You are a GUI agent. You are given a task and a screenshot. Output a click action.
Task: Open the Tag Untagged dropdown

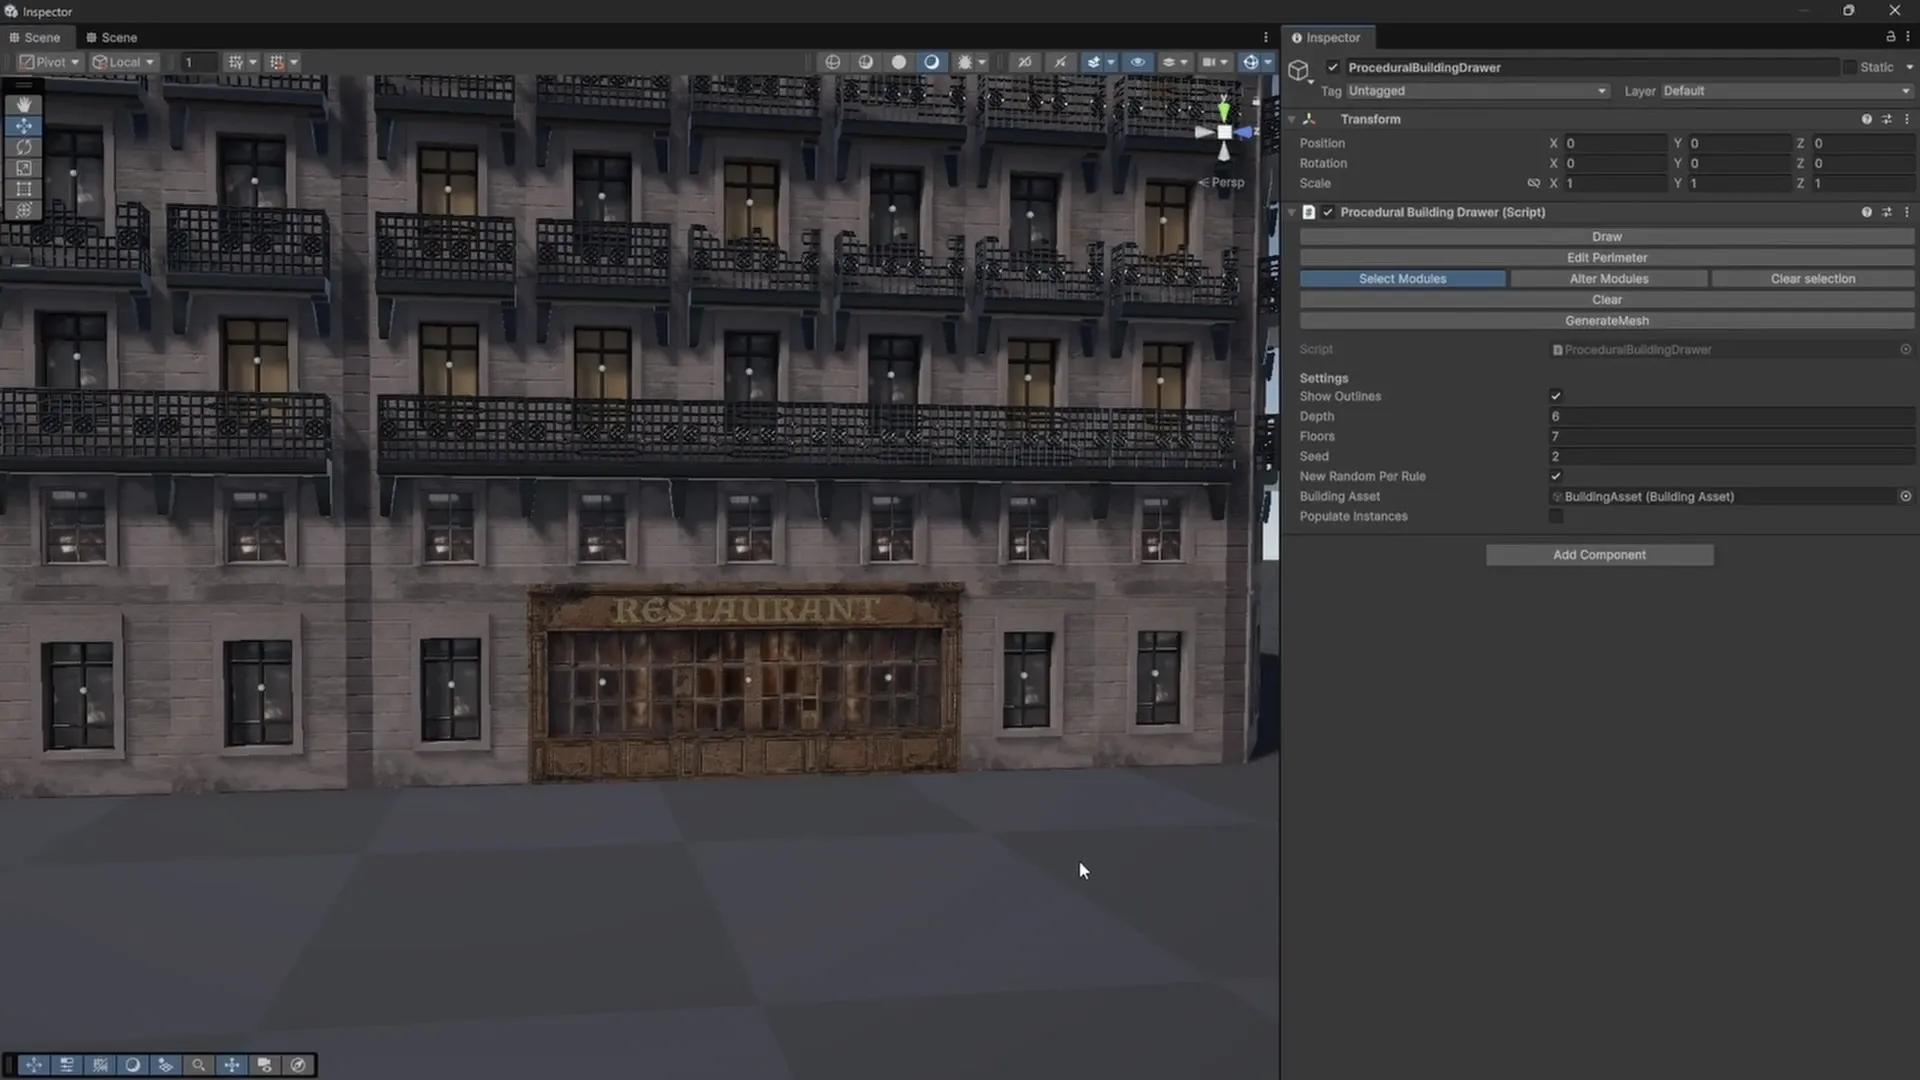pos(1476,91)
